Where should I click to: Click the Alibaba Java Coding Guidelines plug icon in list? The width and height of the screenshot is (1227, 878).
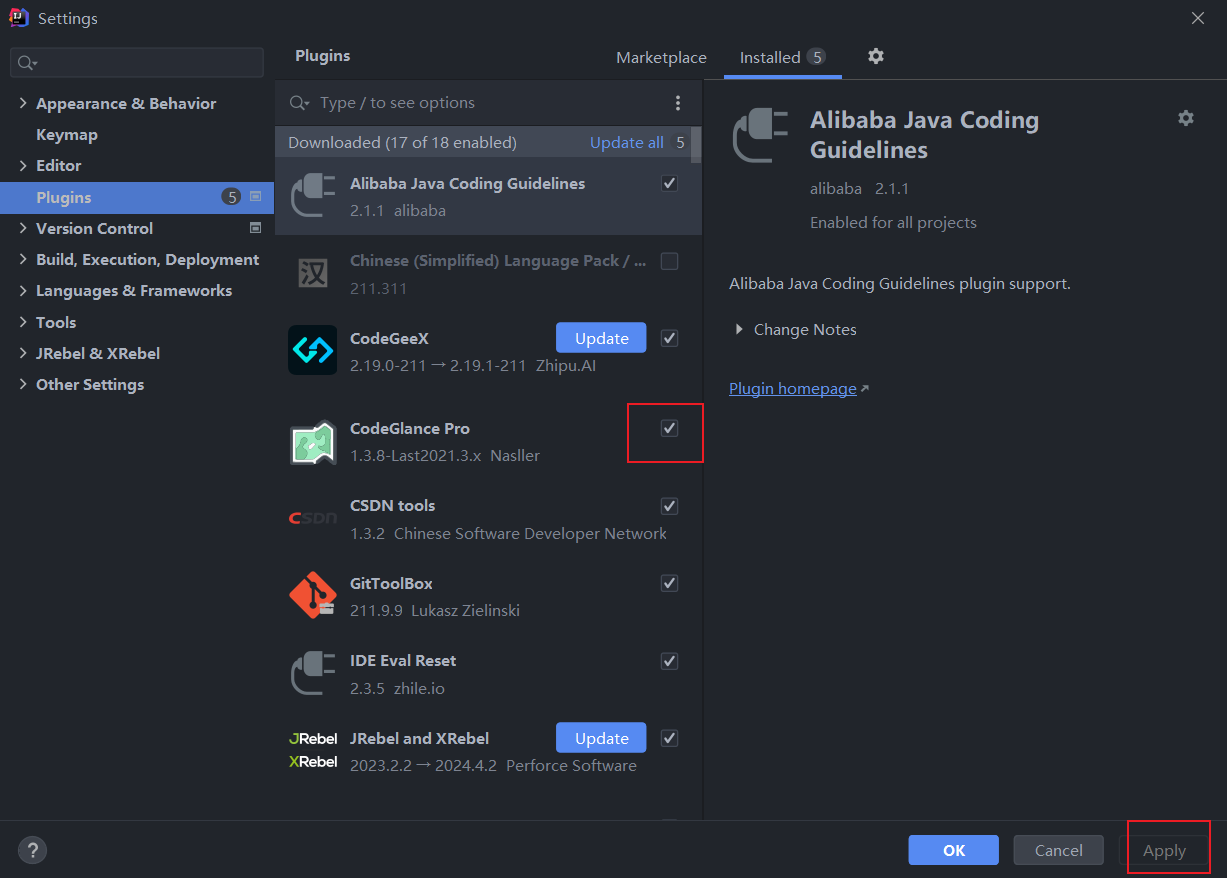(x=313, y=196)
